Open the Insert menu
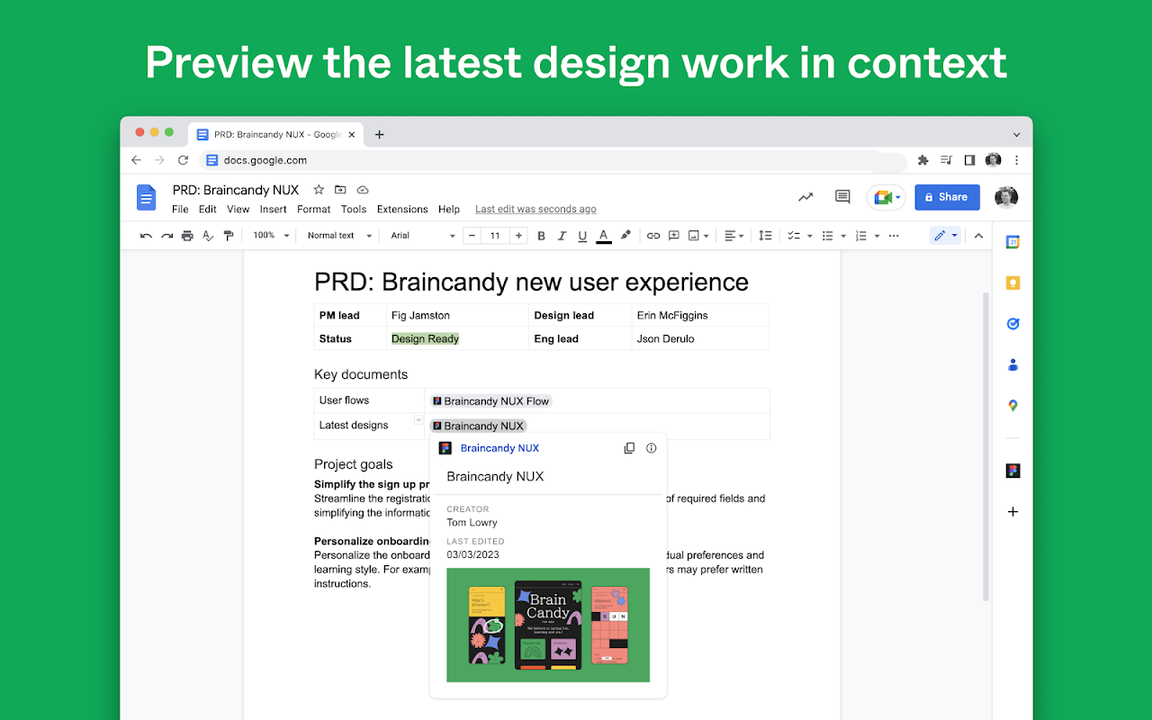1152x720 pixels. point(273,209)
